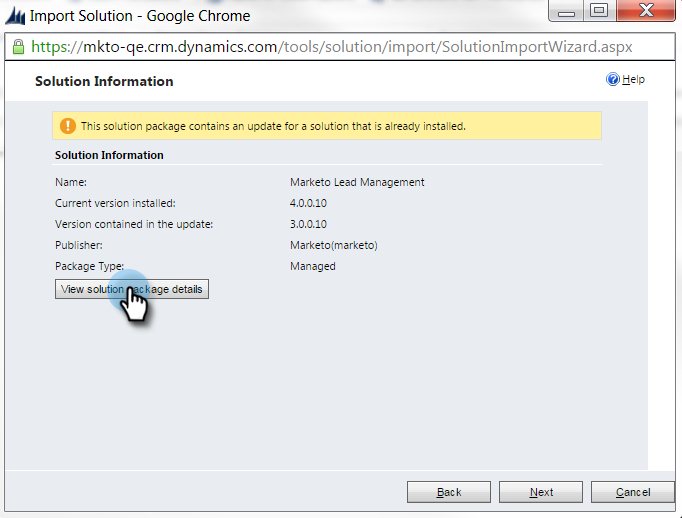Click the 'Import Solution - Google Chrome' title text
This screenshot has width=682, height=518.
click(140, 16)
